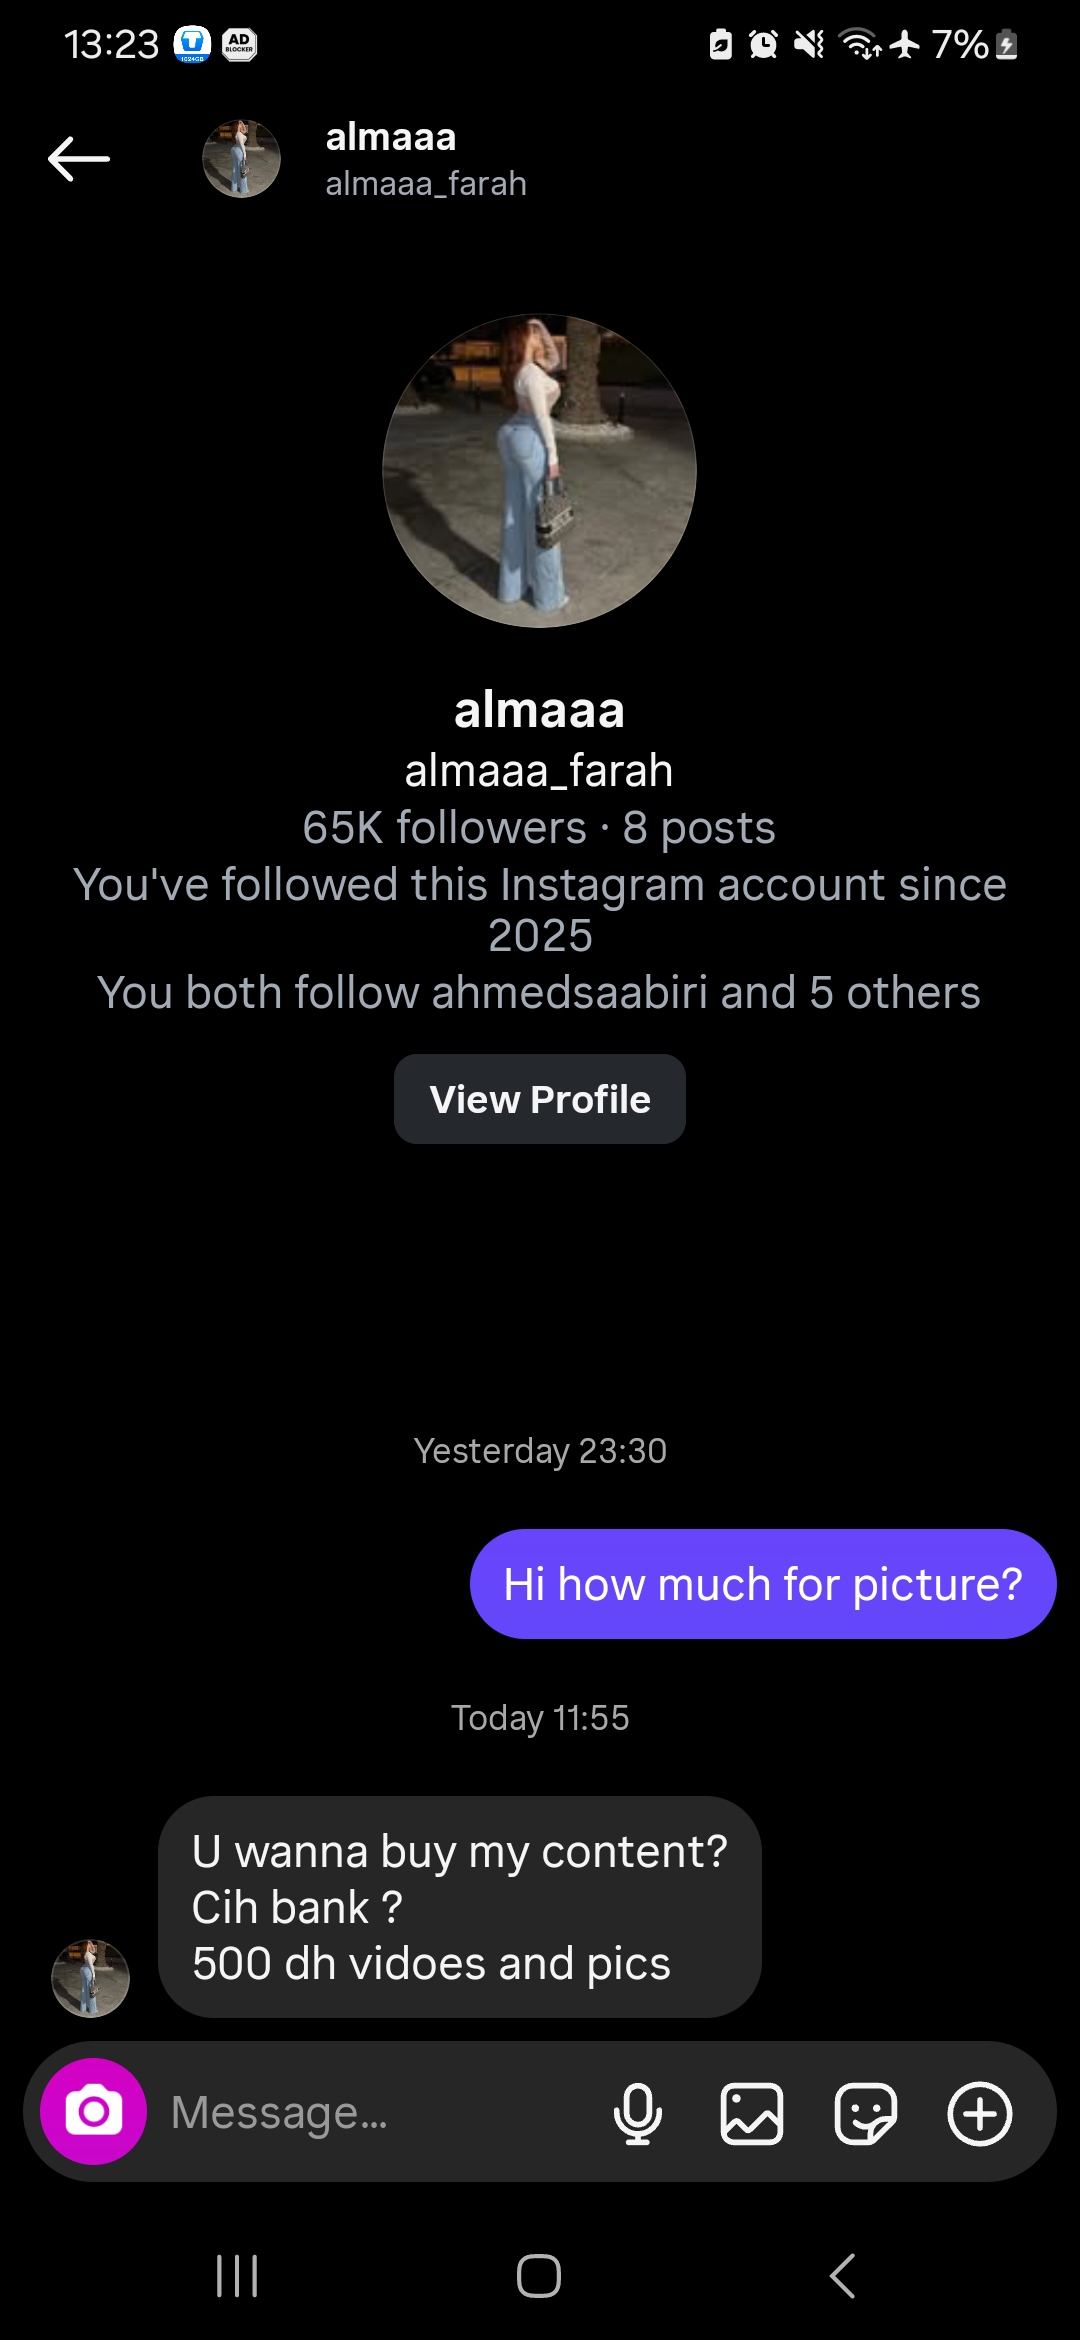Tap sender avatar beside received message
Screen dimensions: 1080x2340
pyautogui.click(x=90, y=1978)
